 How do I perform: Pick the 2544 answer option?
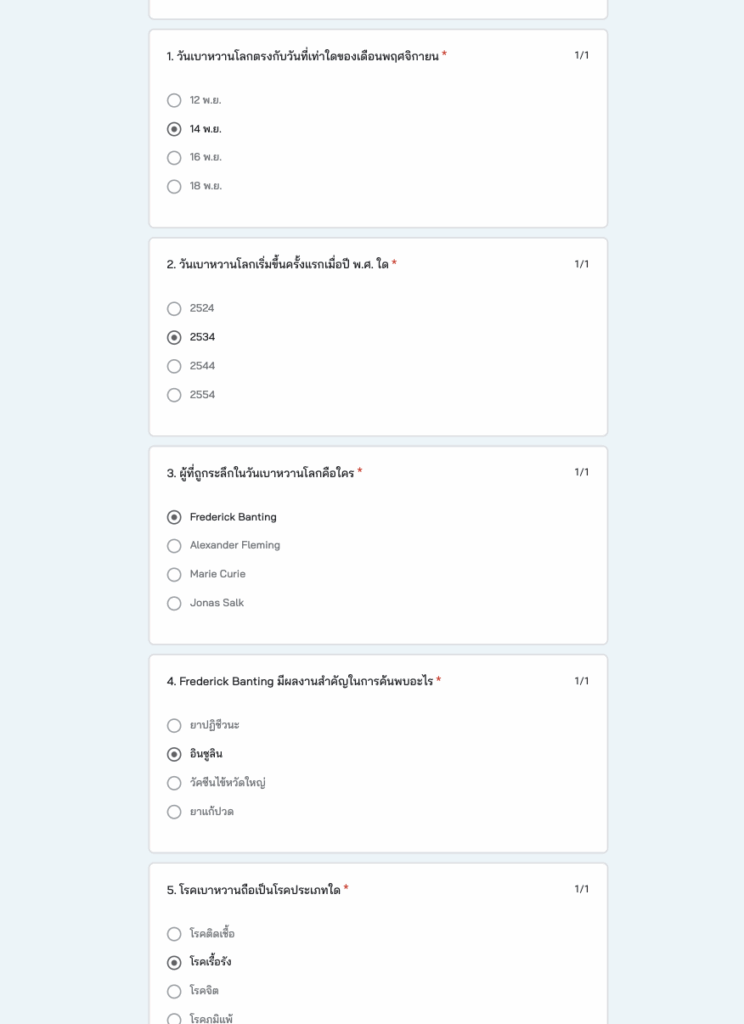tap(174, 366)
